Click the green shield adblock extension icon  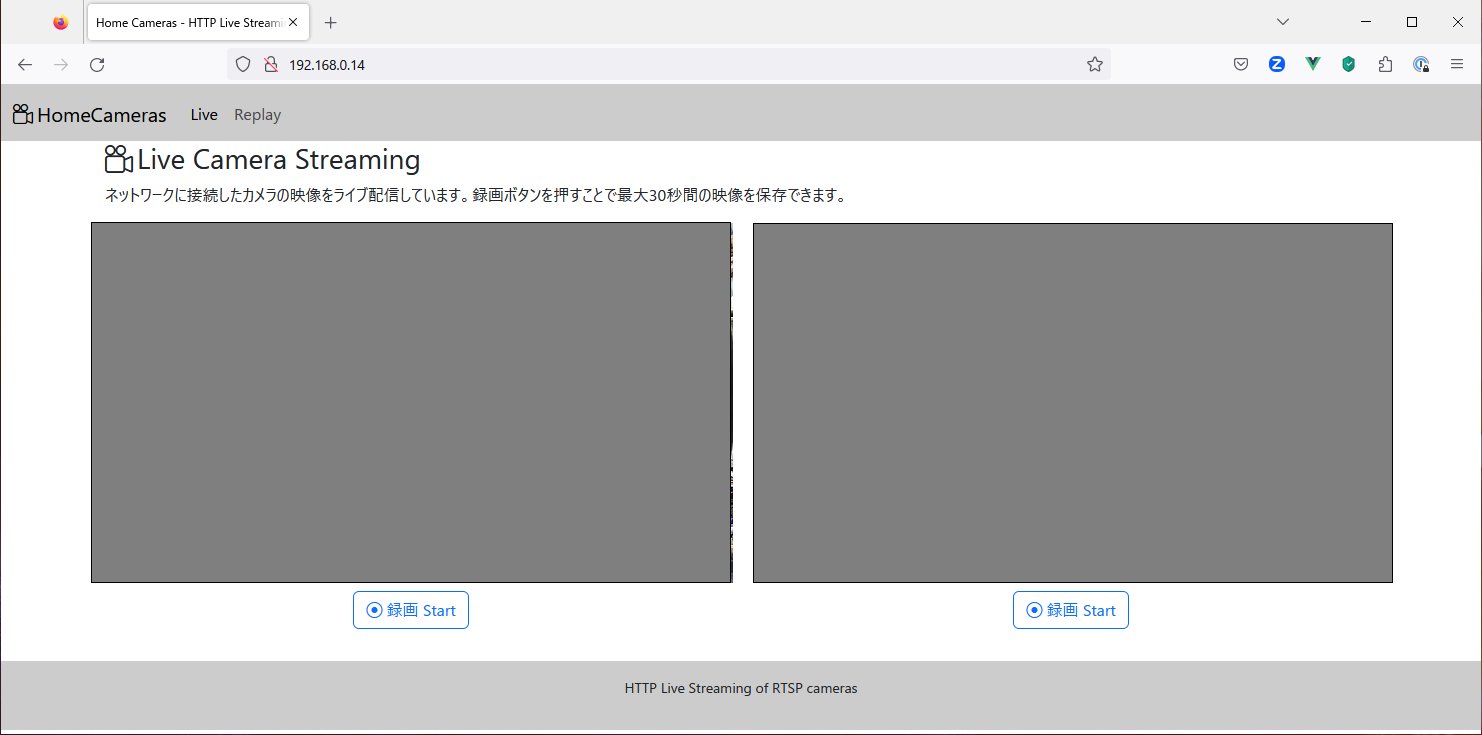coord(1348,64)
